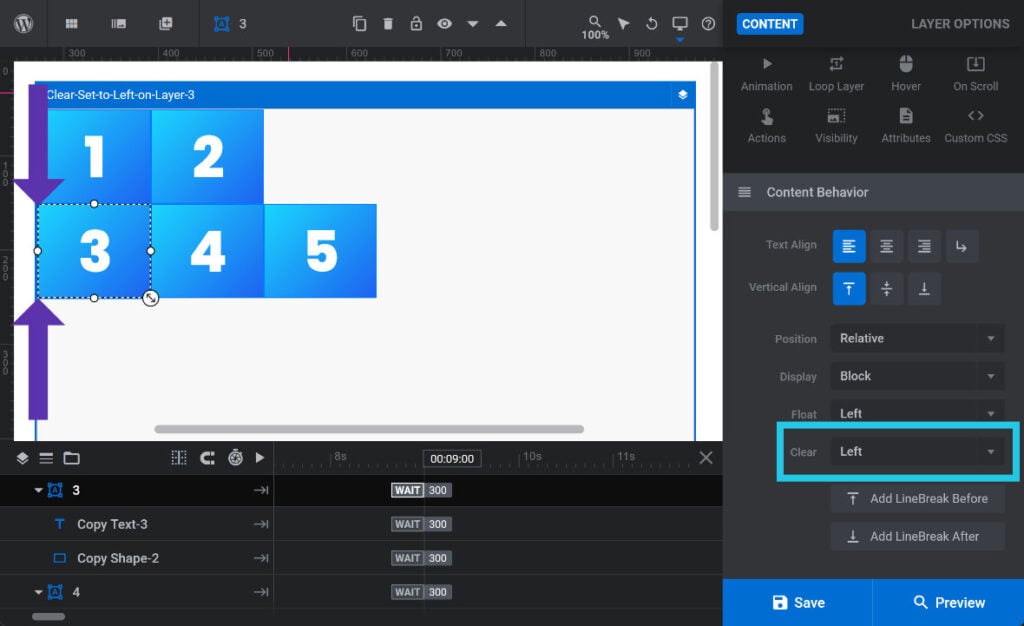Click the undo history icon
1024x626 pixels.
[x=652, y=23]
